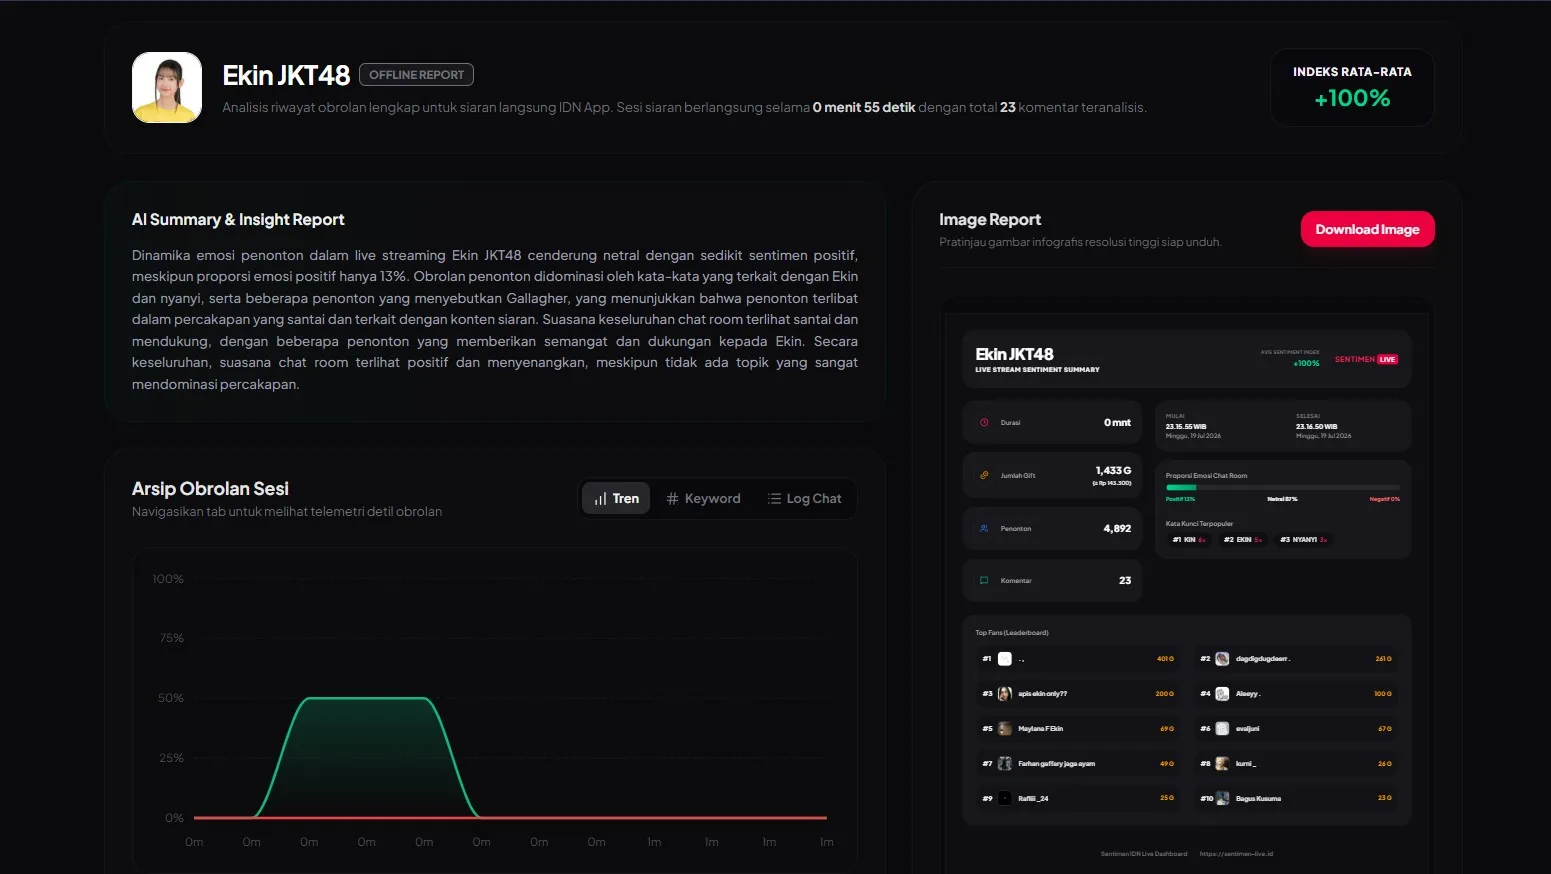Click the OFFLINE REPORT badge
1551x874 pixels.
(416, 75)
